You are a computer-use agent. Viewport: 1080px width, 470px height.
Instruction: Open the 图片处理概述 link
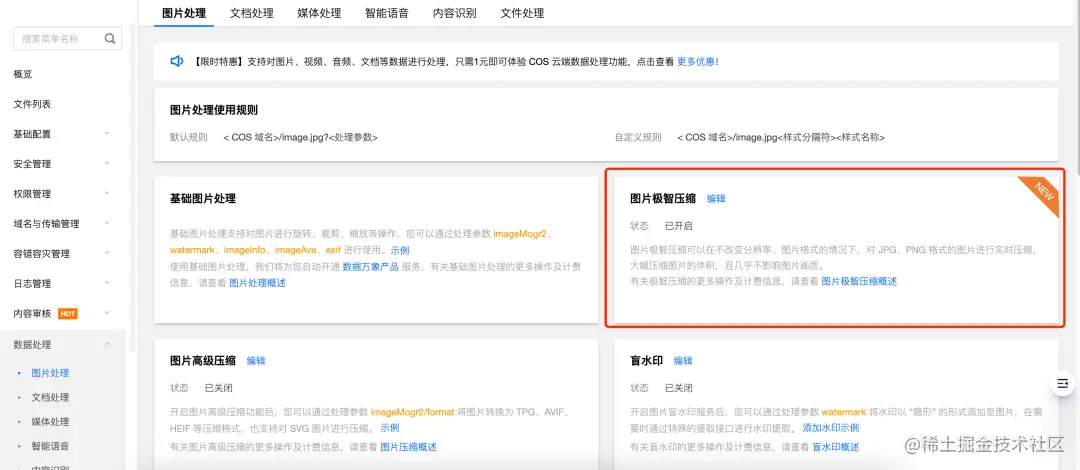[257, 283]
